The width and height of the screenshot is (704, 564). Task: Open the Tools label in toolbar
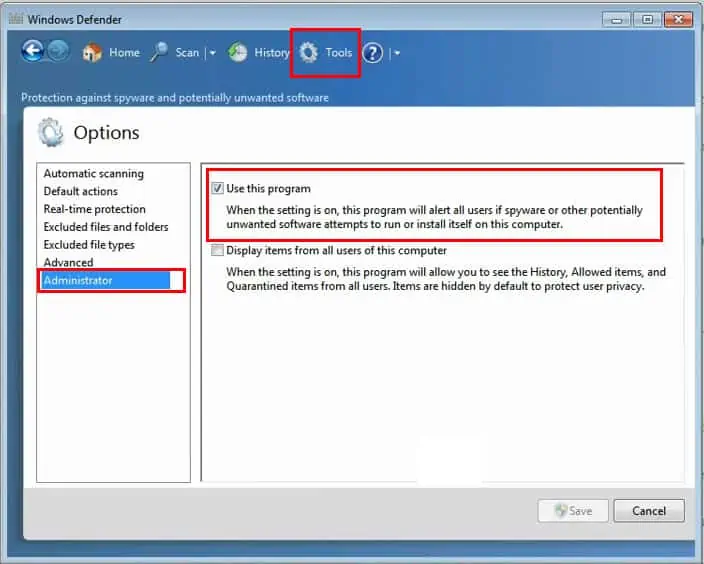339,53
